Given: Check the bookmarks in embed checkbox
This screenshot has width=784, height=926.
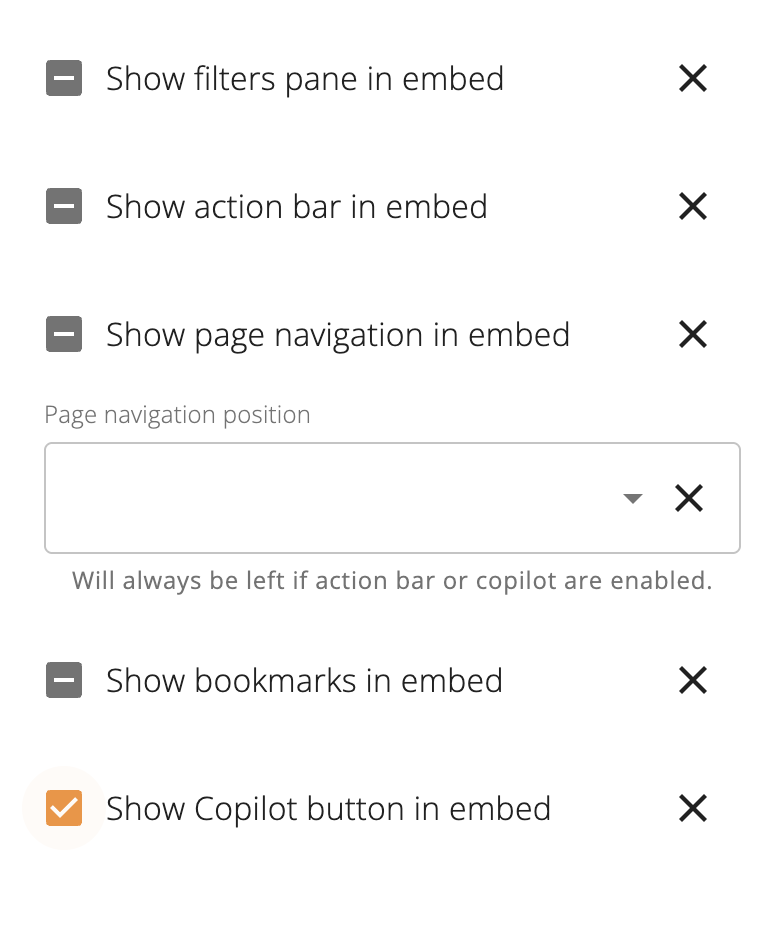Looking at the screenshot, I should 64,681.
